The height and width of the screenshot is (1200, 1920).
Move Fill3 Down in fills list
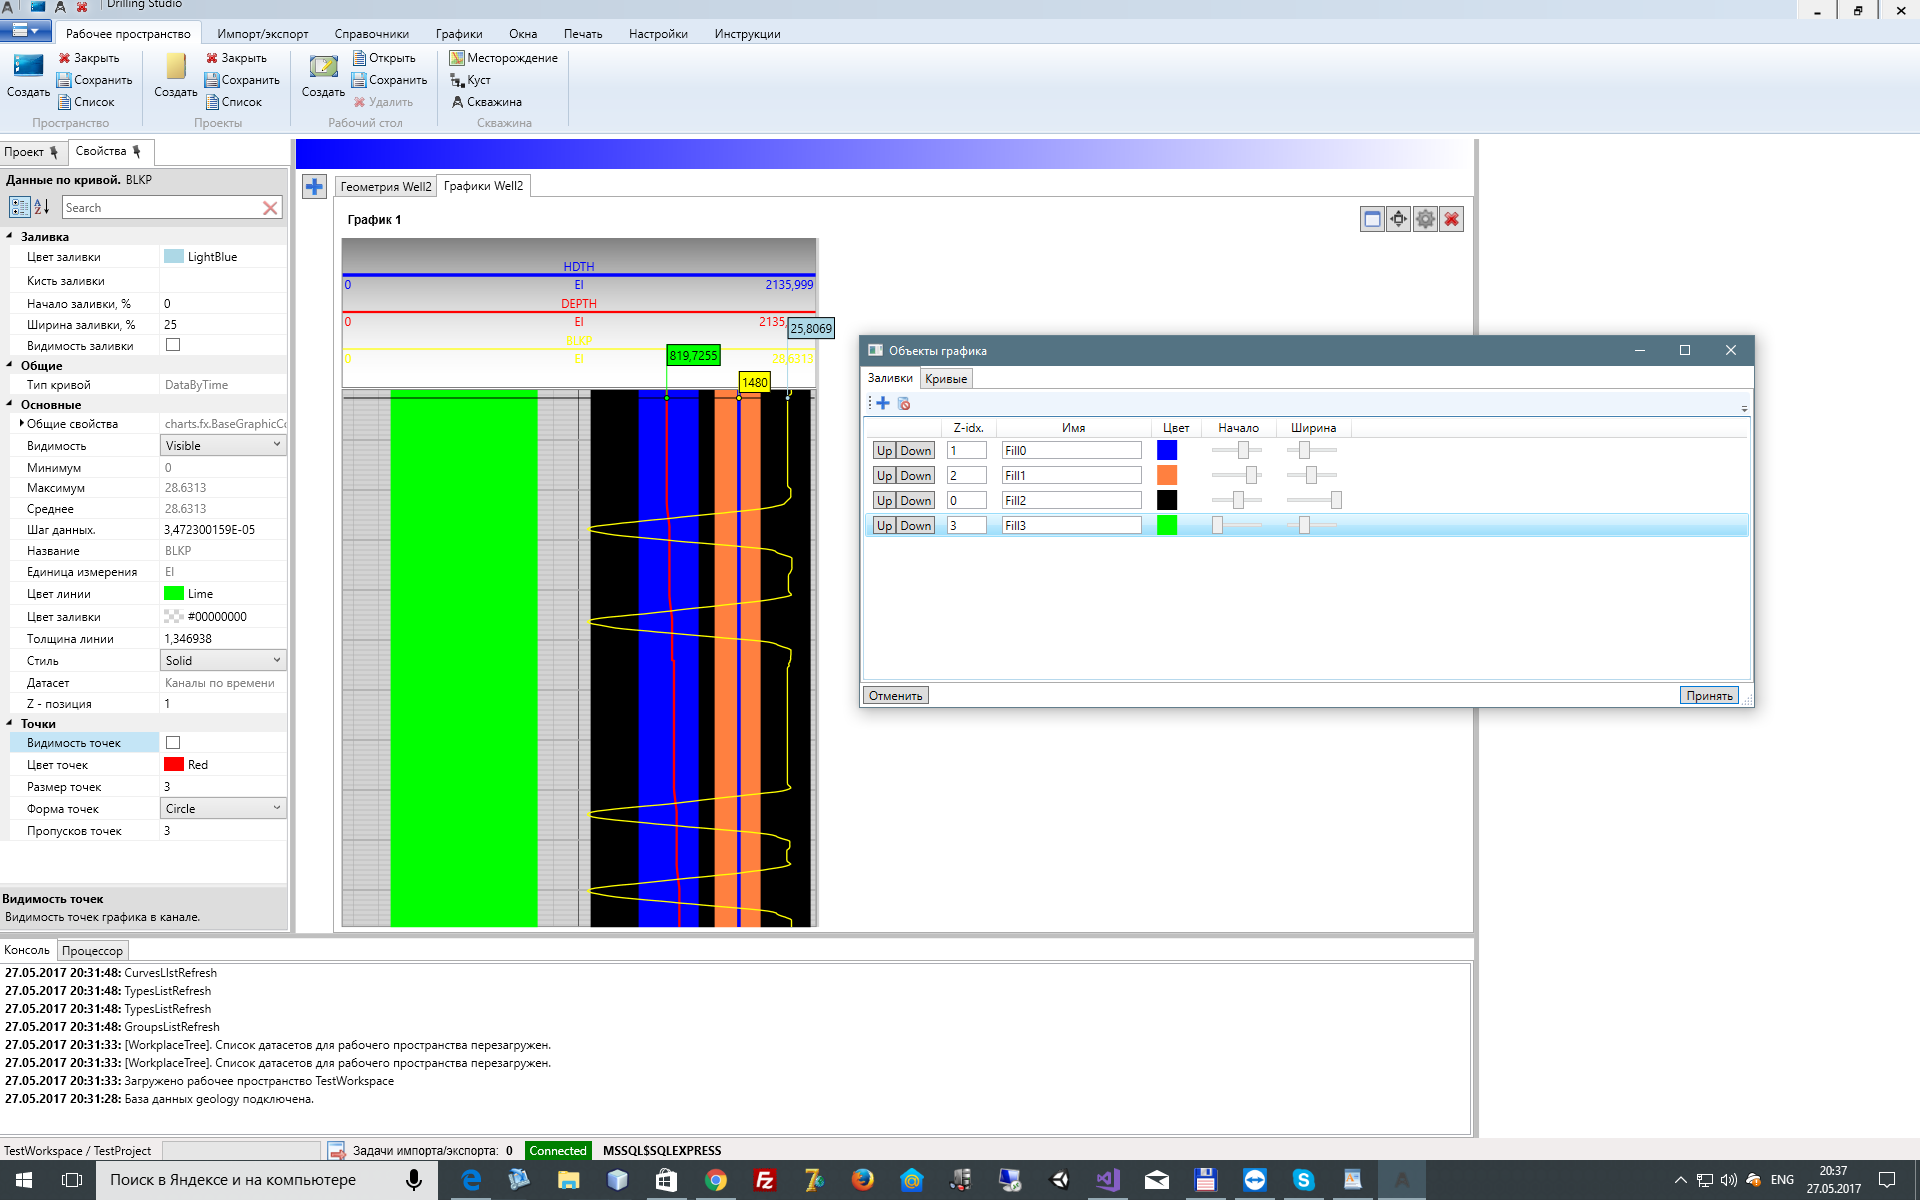point(915,526)
